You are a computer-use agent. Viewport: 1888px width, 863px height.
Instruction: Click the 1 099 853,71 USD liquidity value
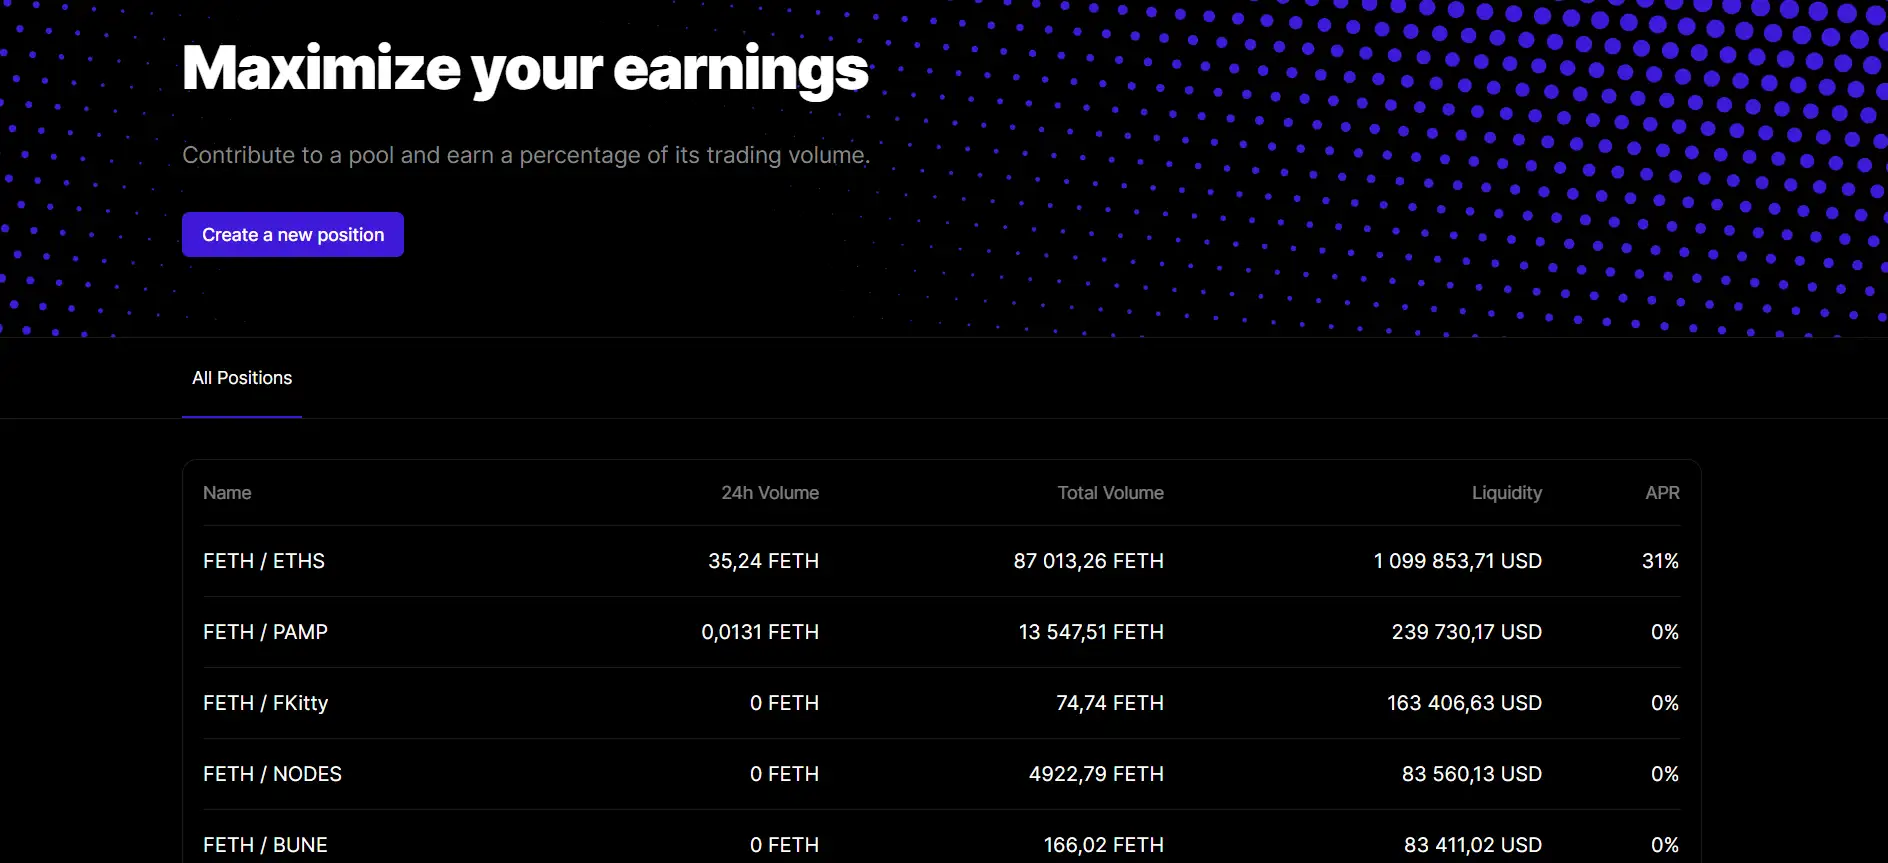pyautogui.click(x=1457, y=561)
